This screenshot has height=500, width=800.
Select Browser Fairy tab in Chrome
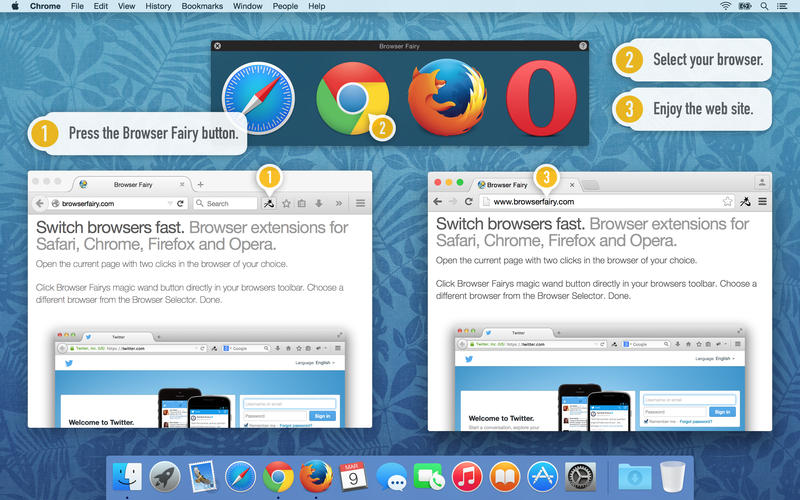(526, 185)
